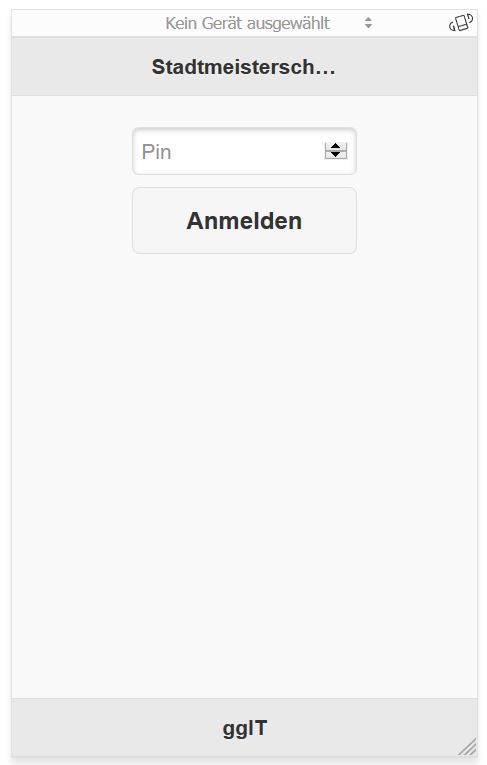Click the device toolbar's blank left area
Image resolution: width=487 pixels, height=765 pixels.
83,23
